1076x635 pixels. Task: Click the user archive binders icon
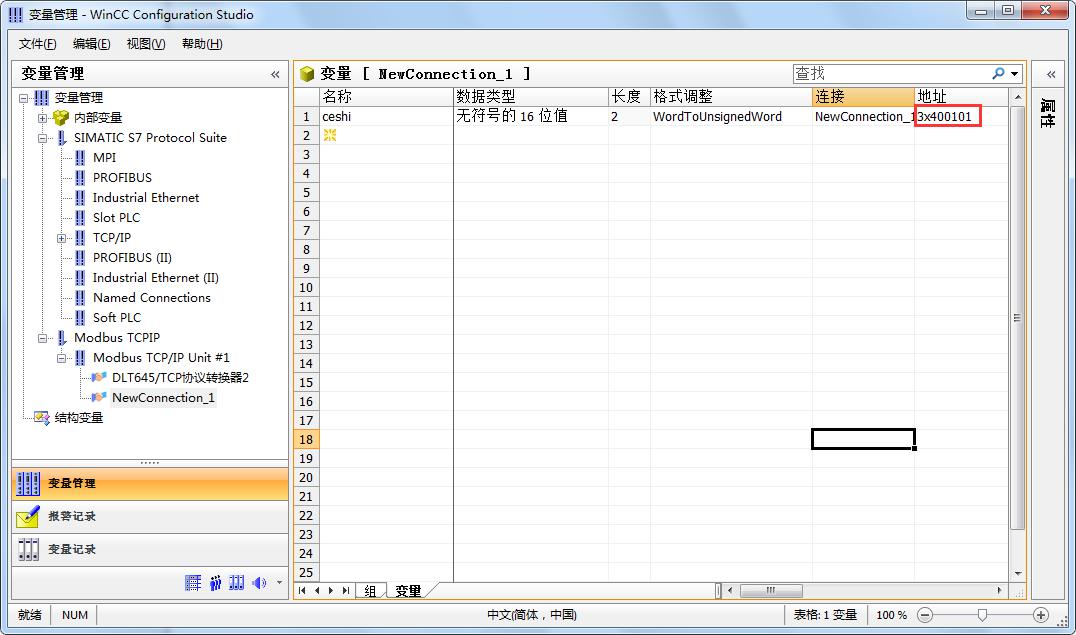(x=237, y=583)
